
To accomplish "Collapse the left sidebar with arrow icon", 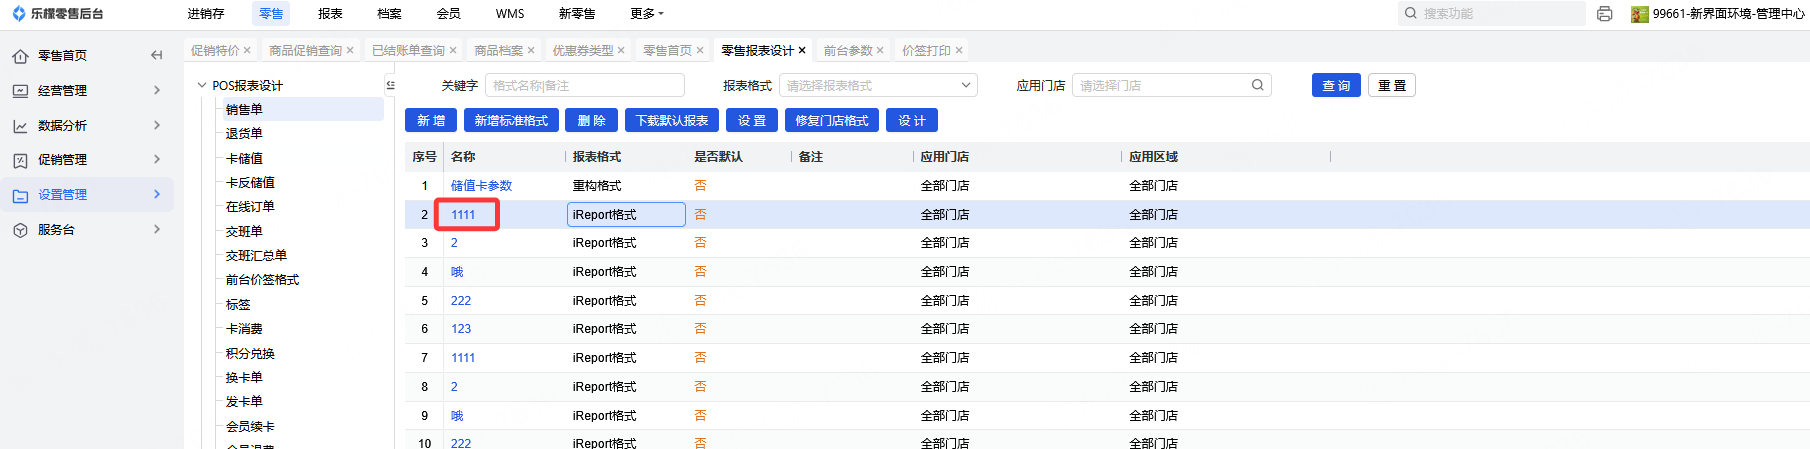I will tap(156, 55).
